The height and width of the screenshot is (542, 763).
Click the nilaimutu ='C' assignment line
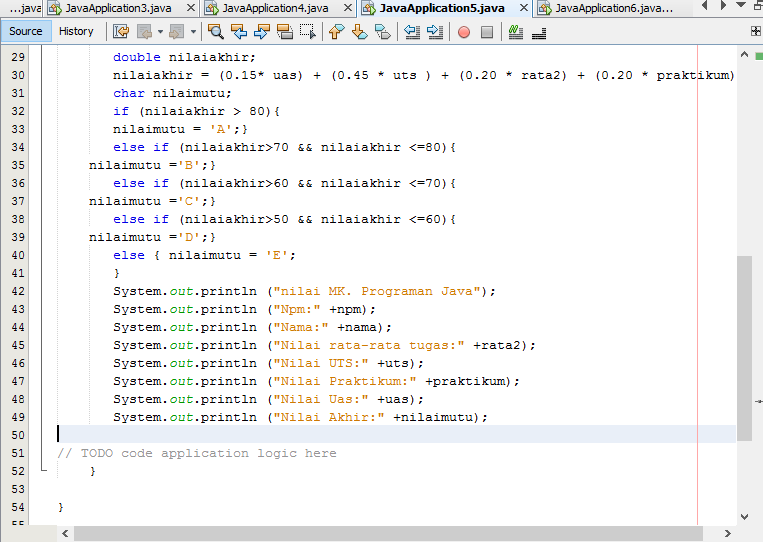[152, 201]
